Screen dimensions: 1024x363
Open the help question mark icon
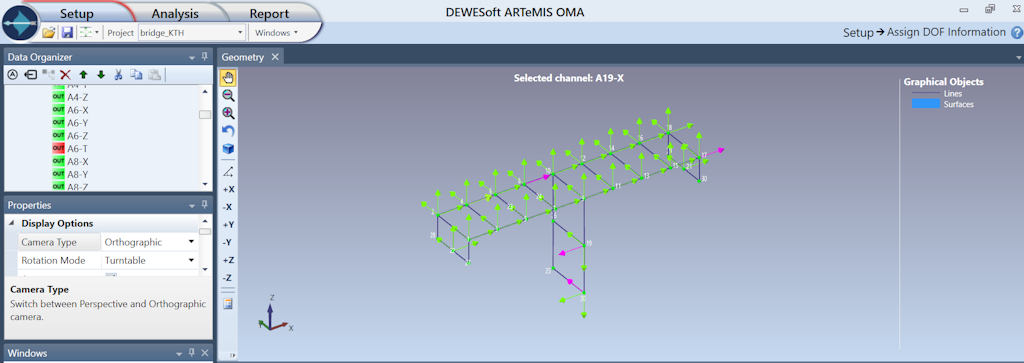1016,33
